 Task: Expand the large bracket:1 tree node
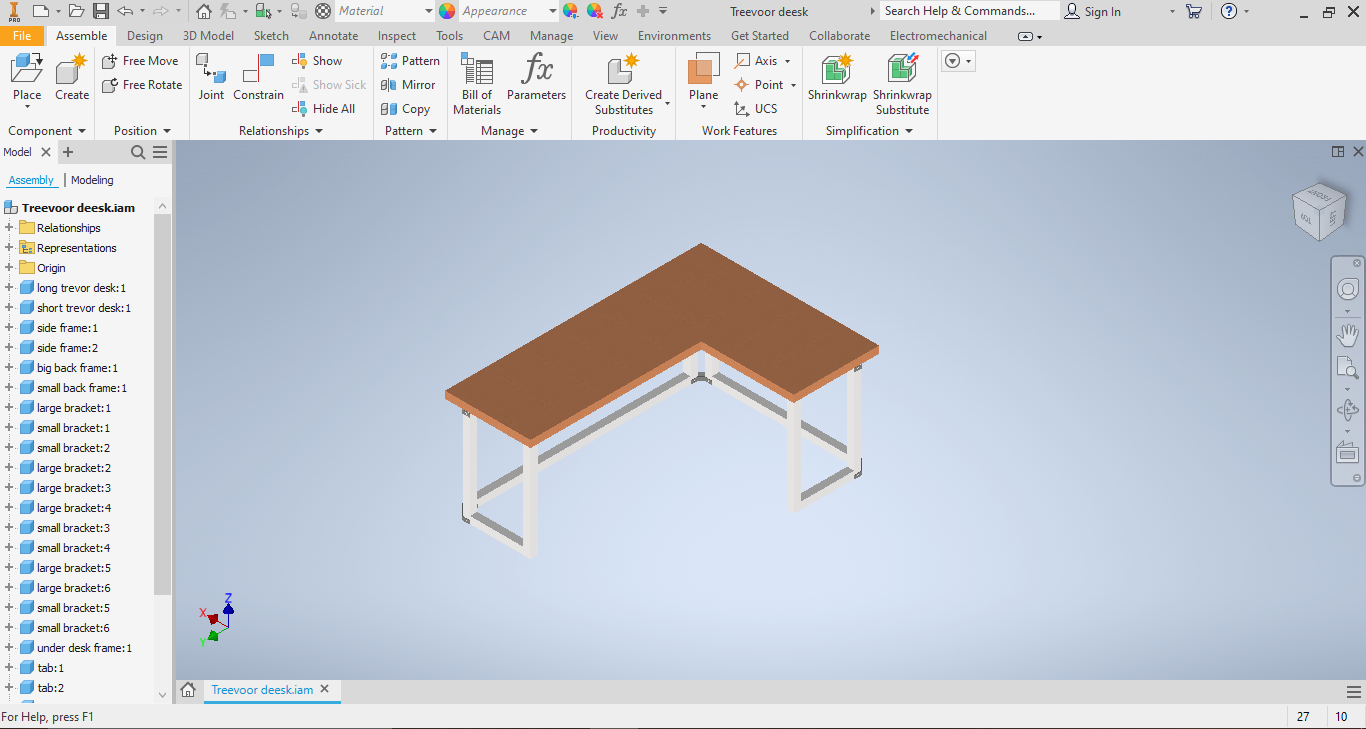10,407
